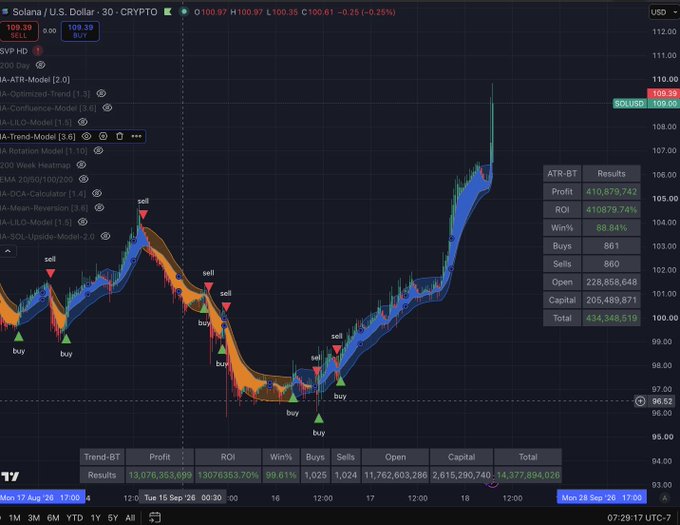Toggle visibility of 200 Week Heatmap
Image resolution: width=680 pixels, height=525 pixels.
tap(81, 165)
